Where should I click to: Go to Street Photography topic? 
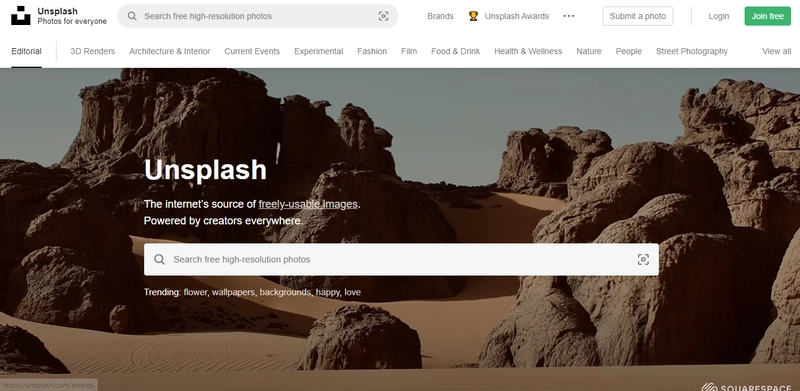coord(692,51)
